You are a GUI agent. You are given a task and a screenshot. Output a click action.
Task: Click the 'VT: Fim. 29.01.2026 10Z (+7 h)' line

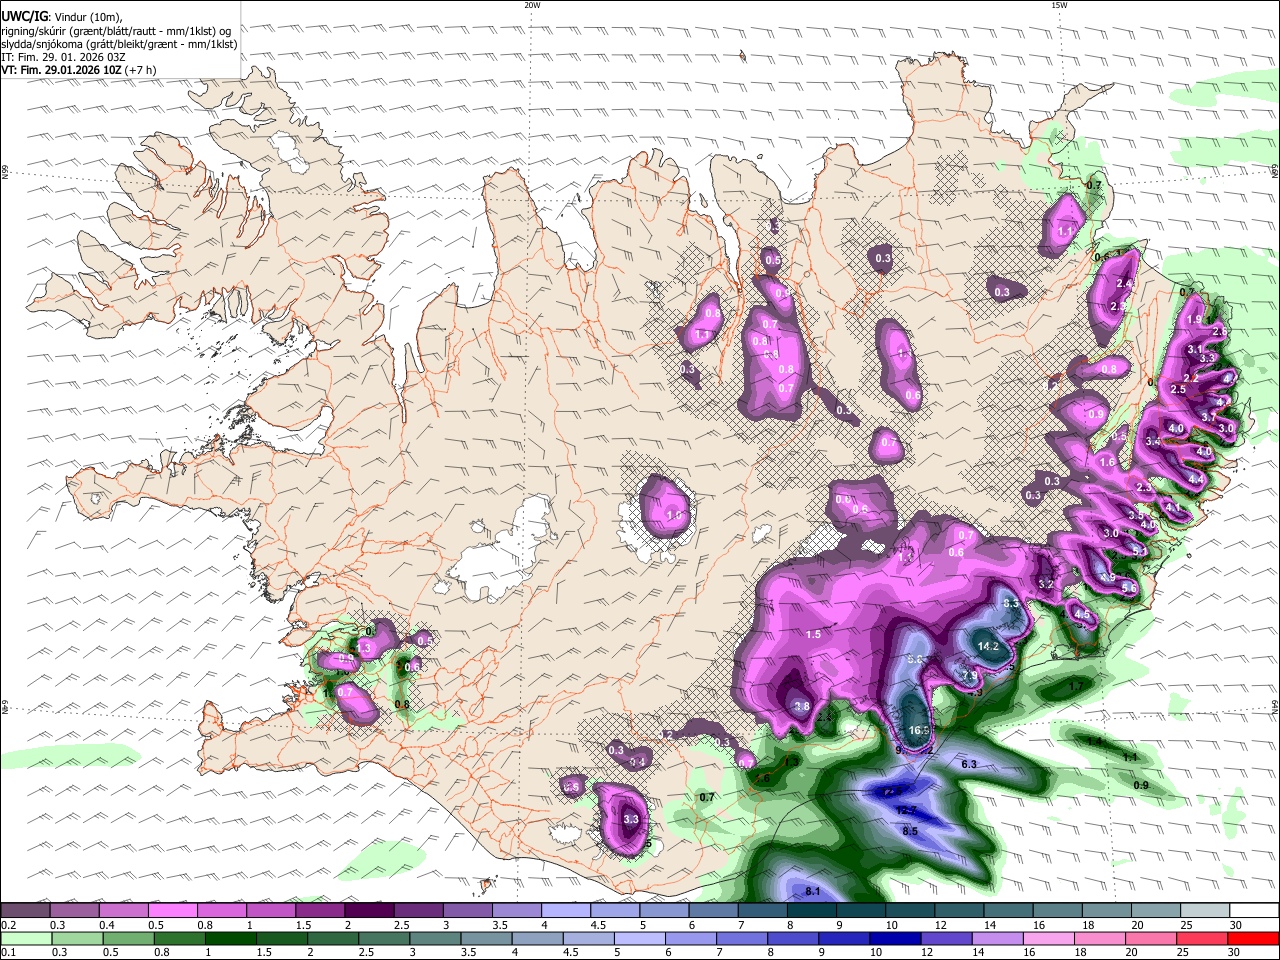pos(79,70)
